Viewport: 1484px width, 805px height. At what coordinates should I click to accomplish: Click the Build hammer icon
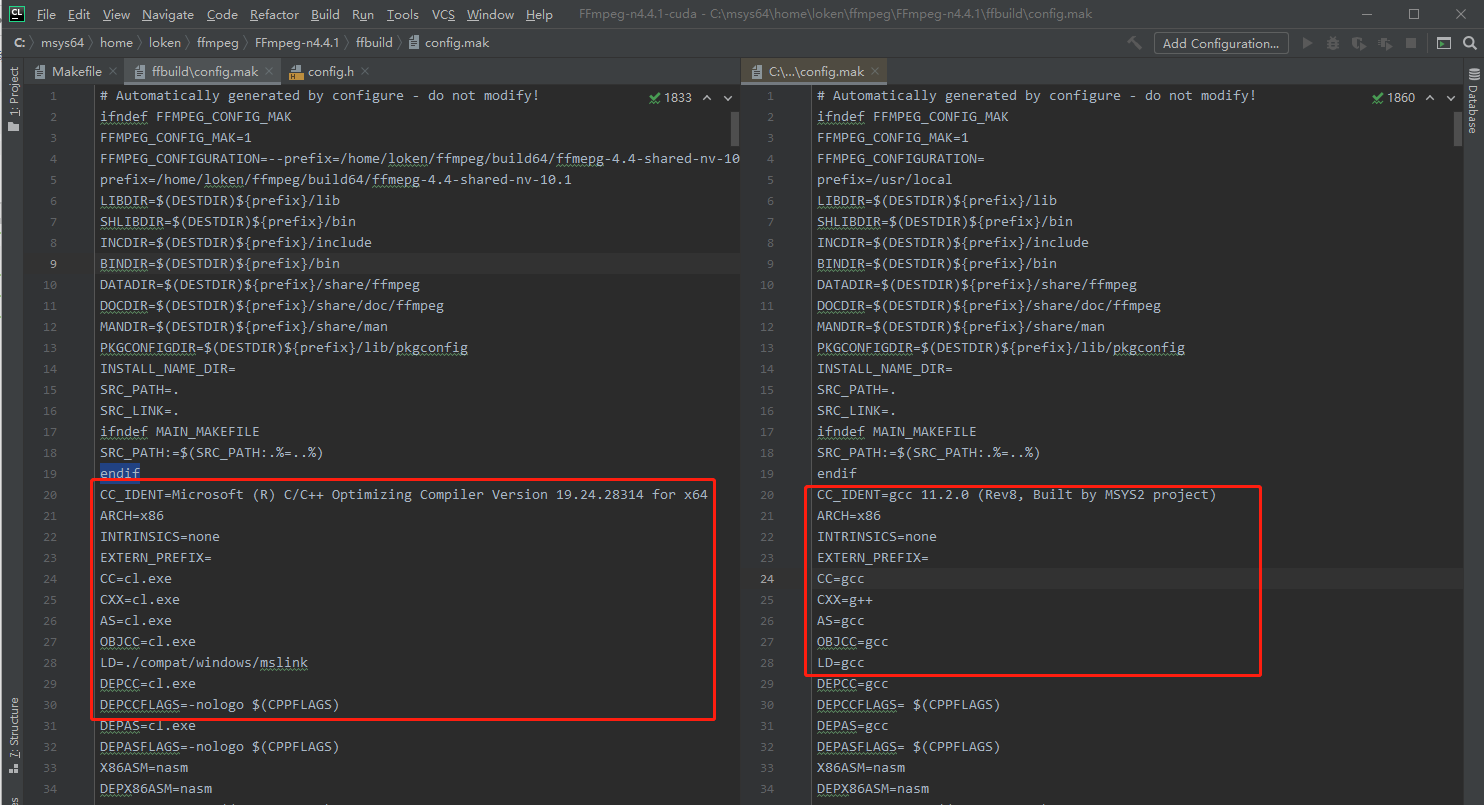click(x=1134, y=43)
